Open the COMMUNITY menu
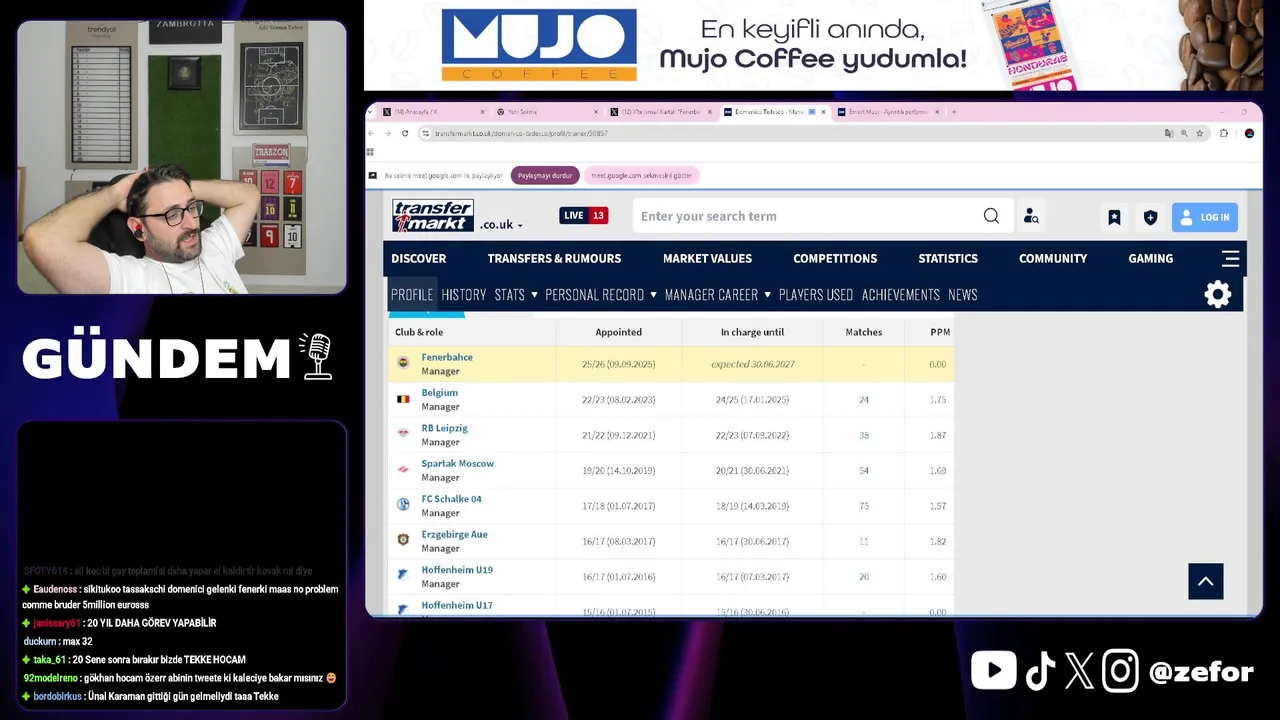This screenshot has height=720, width=1280. 1053,258
